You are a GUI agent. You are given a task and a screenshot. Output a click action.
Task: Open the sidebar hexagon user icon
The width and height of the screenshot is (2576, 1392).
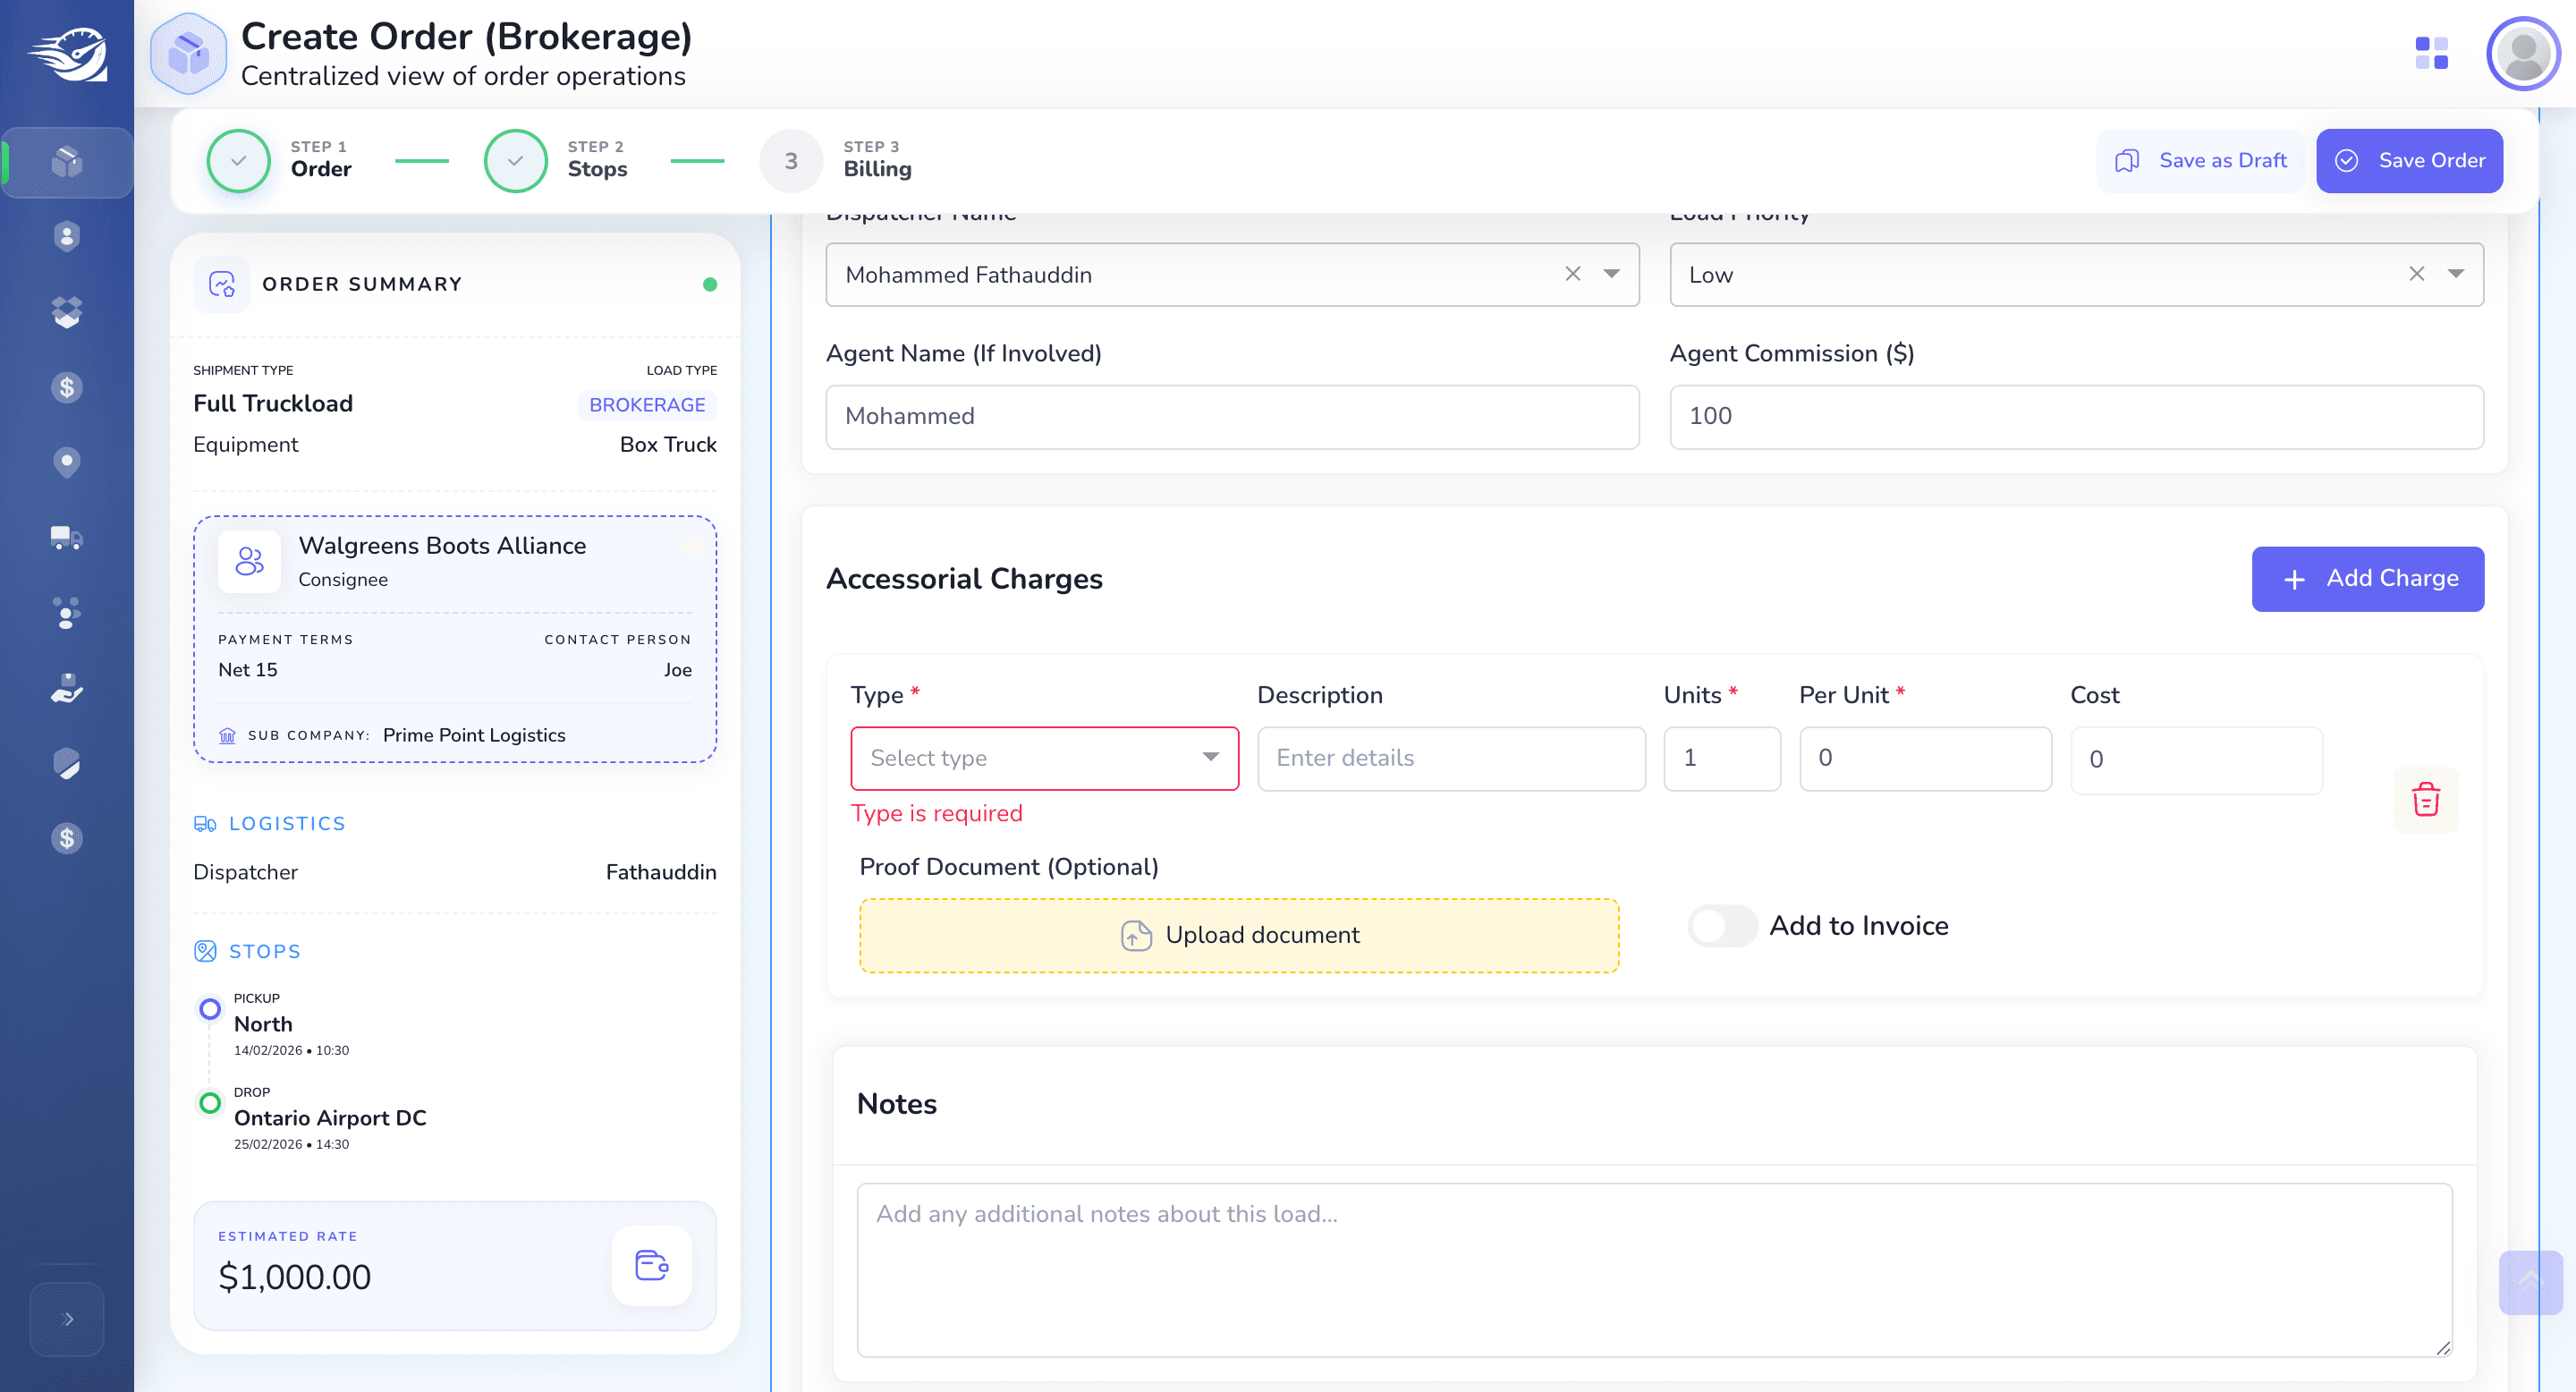click(67, 236)
